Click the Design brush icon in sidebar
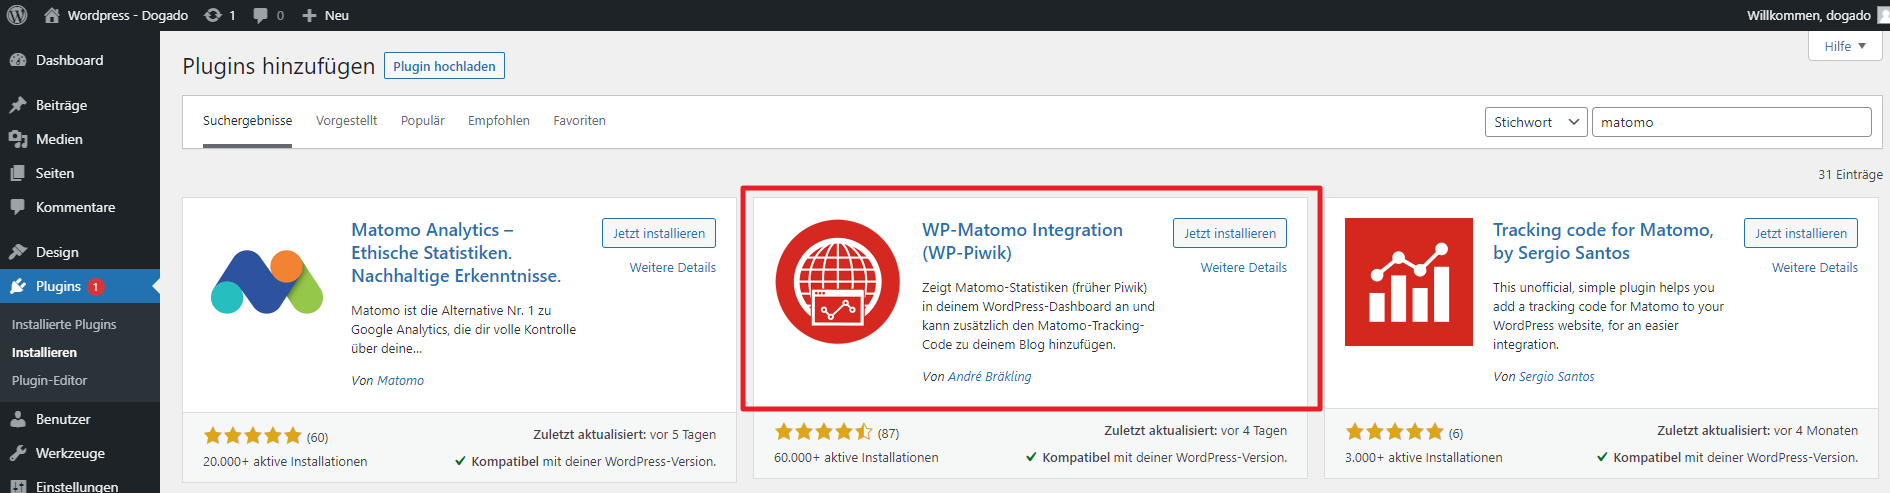 coord(18,252)
